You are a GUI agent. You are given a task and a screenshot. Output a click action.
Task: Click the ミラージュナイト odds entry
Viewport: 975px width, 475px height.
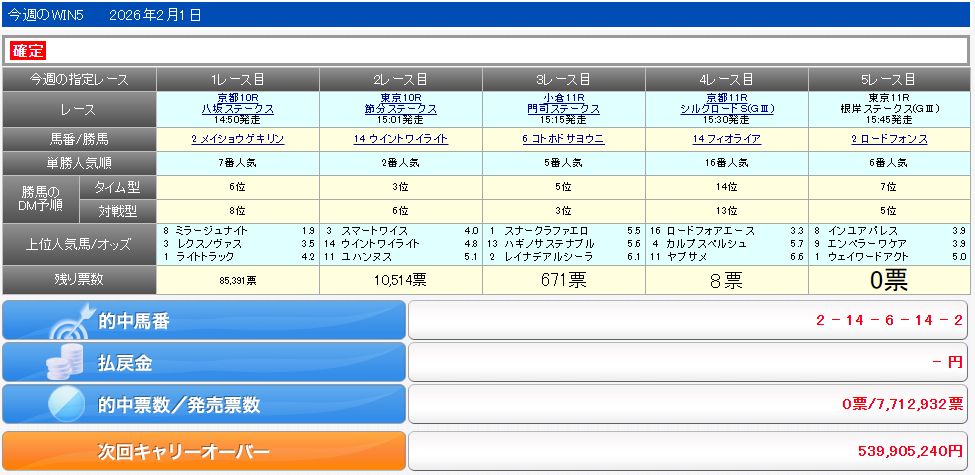238,231
